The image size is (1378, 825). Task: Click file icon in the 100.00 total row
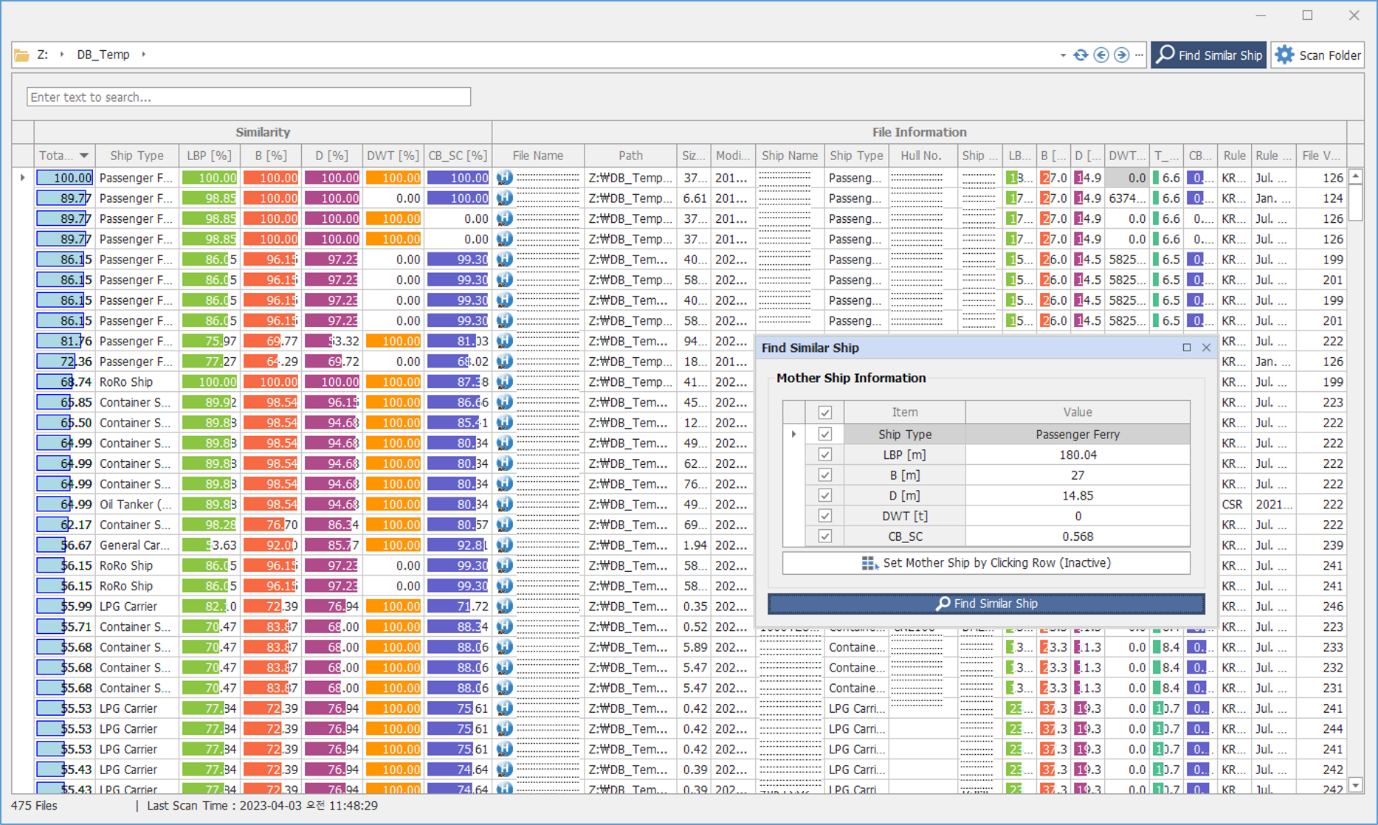click(x=505, y=178)
